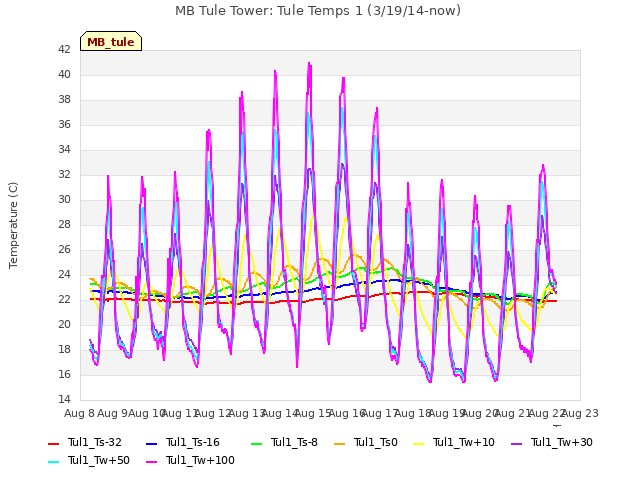Select the Tul1_Tw+30 legend label
Image resolution: width=640 pixels, height=480 pixels.
pos(562,442)
